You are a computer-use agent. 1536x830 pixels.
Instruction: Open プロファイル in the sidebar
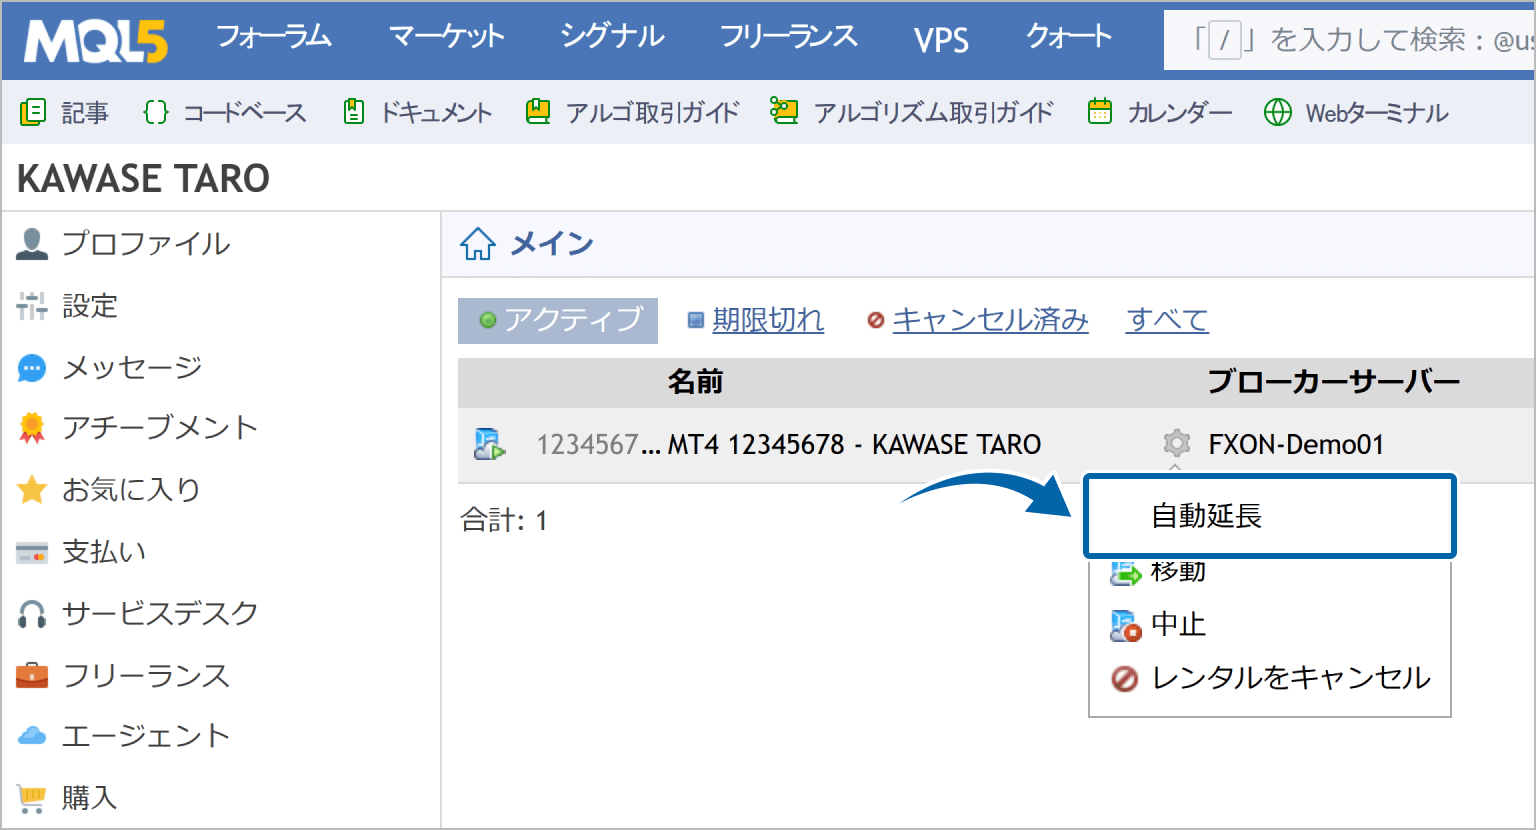[x=146, y=244]
